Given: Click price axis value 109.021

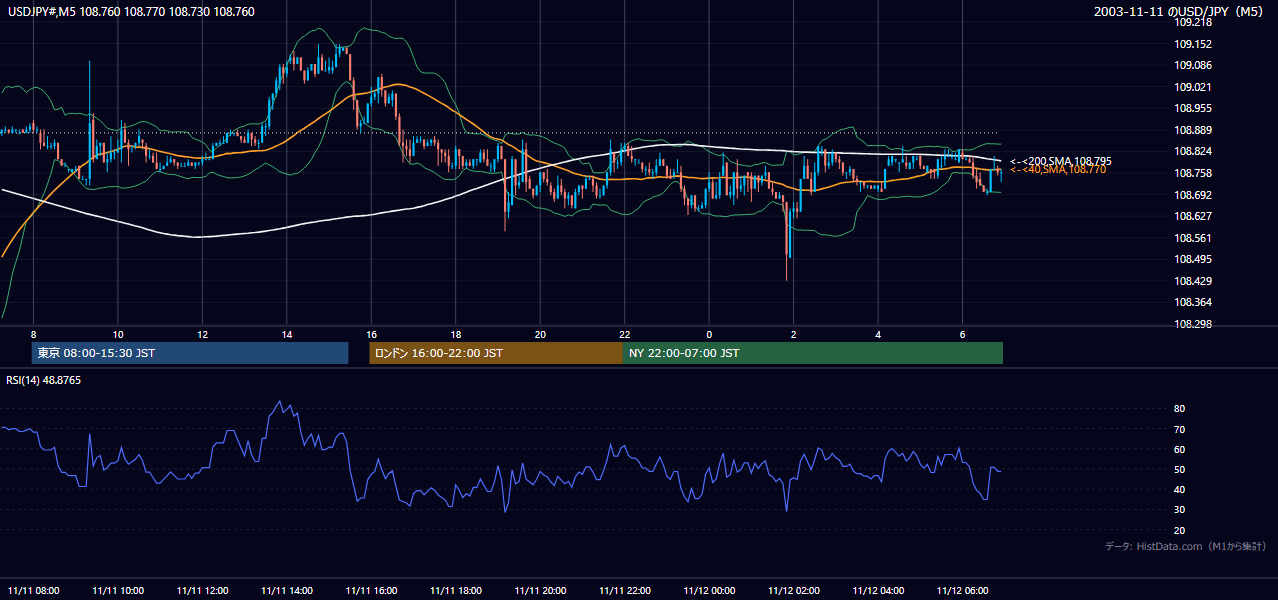Looking at the screenshot, I should (x=1193, y=87).
